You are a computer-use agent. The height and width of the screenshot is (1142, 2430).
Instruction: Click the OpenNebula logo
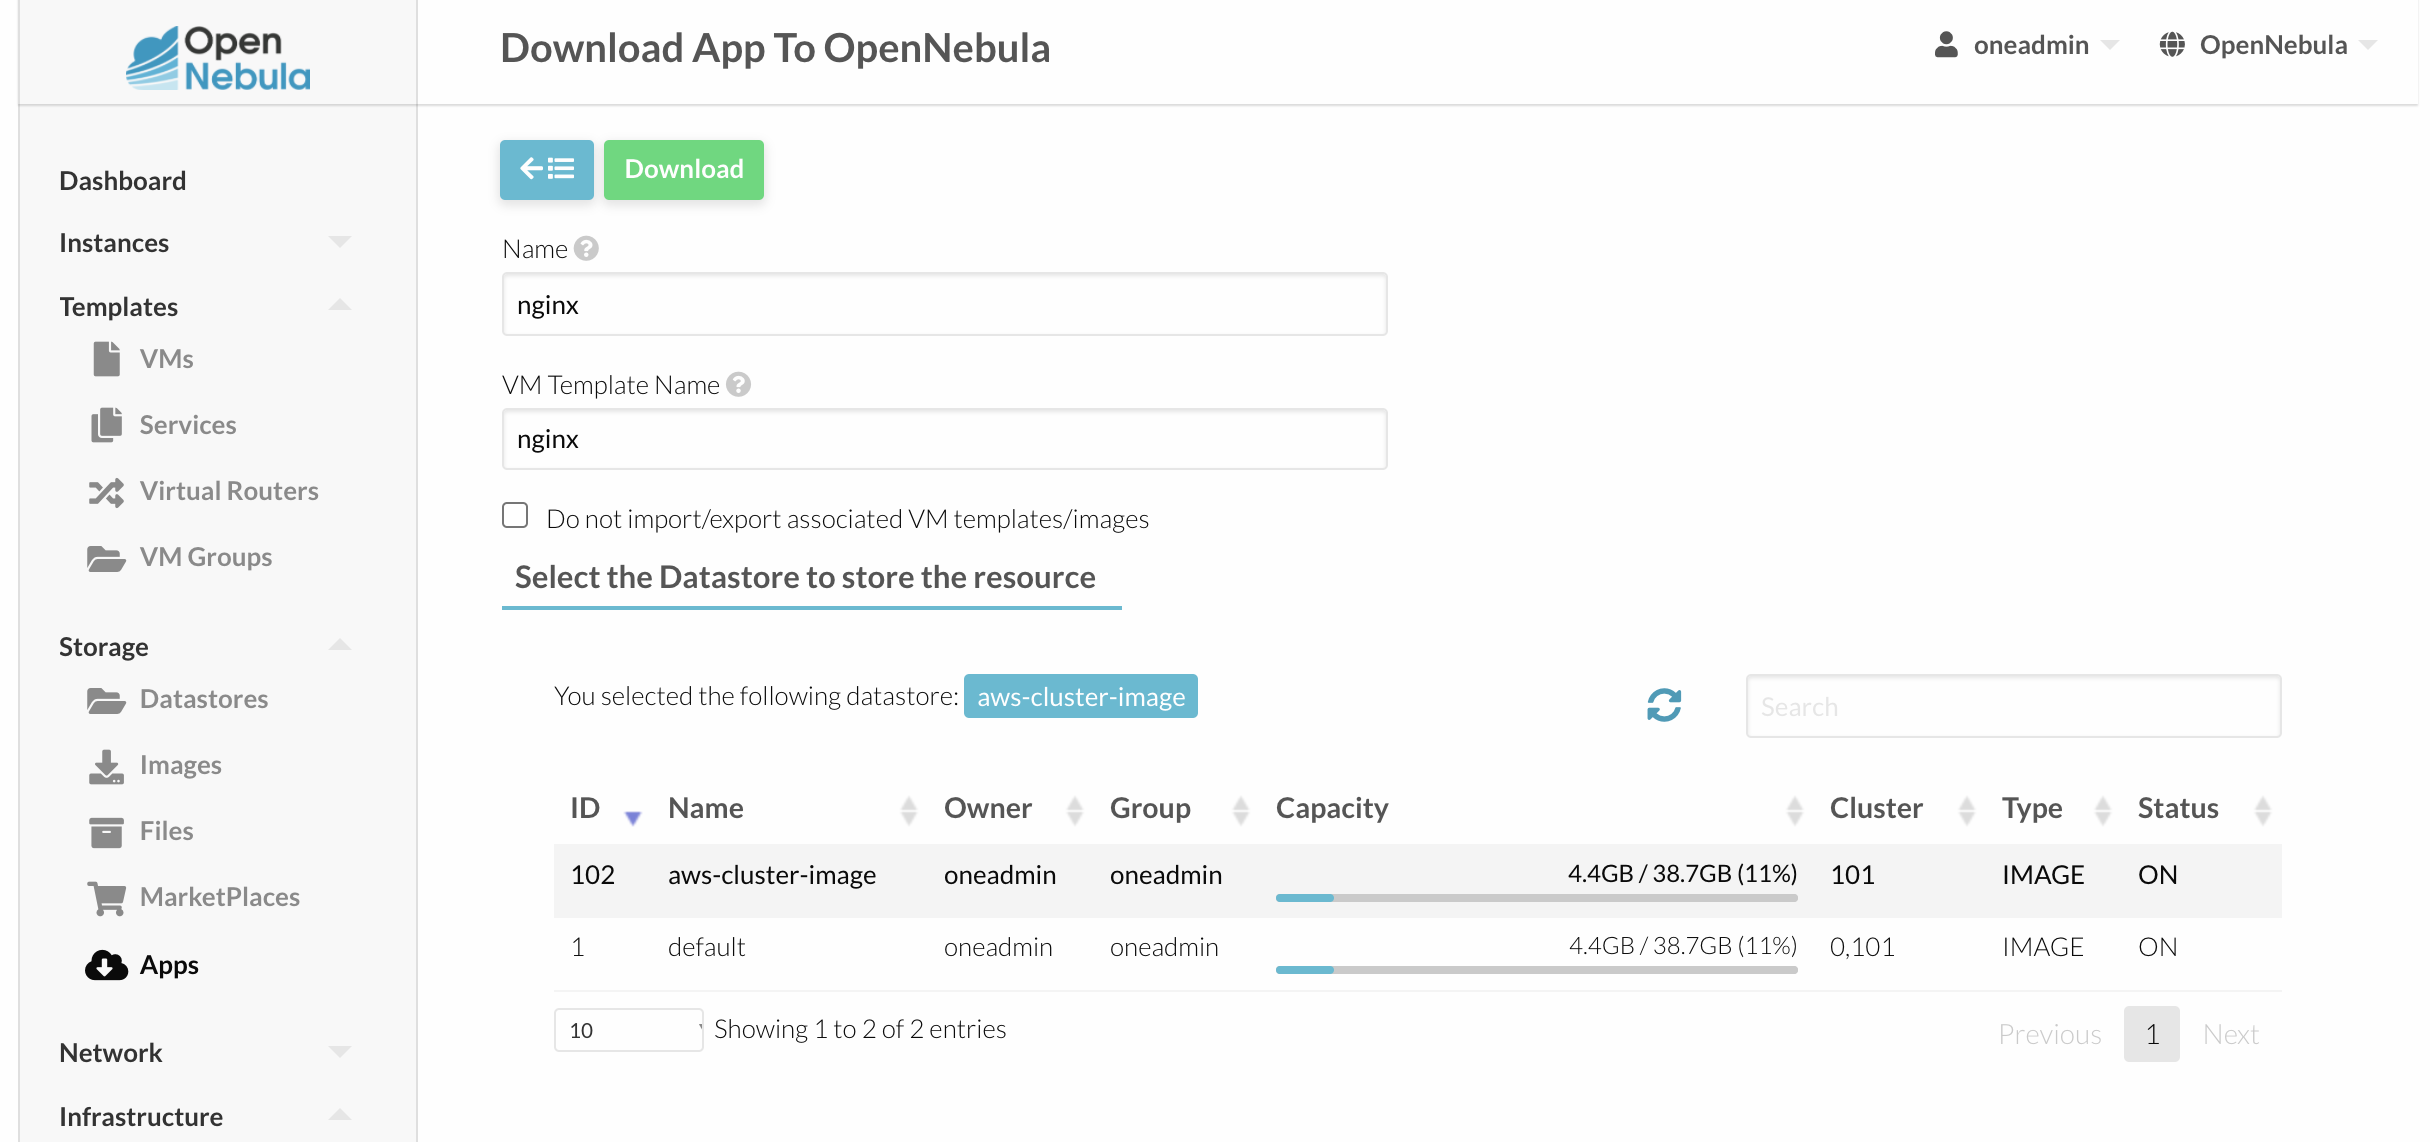pos(218,58)
